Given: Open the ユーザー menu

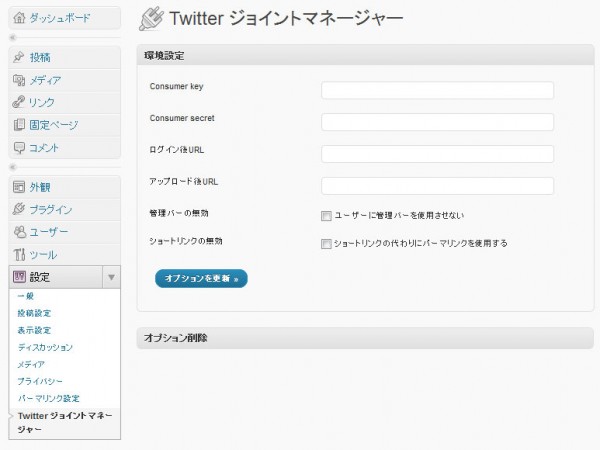Looking at the screenshot, I should (49, 232).
